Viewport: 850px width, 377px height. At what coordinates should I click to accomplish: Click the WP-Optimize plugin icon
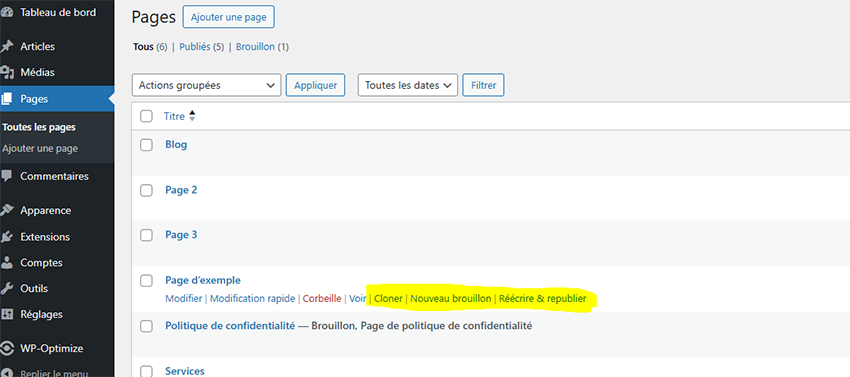[x=7, y=348]
